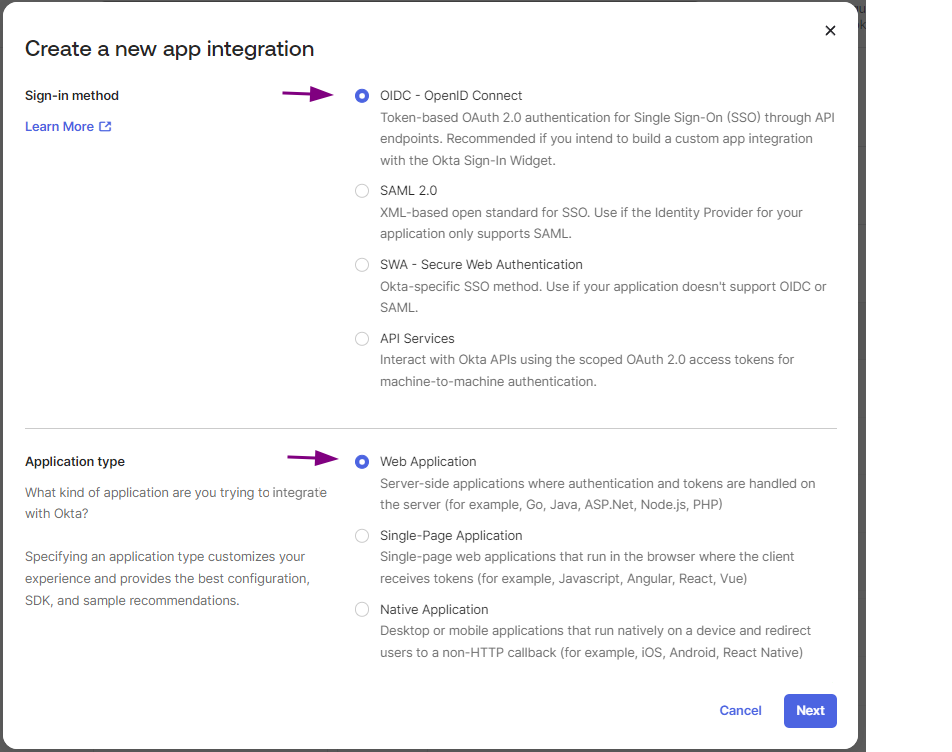Switch application type to Single-Page Application
Viewport: 952px width, 752px height.
[x=361, y=535]
